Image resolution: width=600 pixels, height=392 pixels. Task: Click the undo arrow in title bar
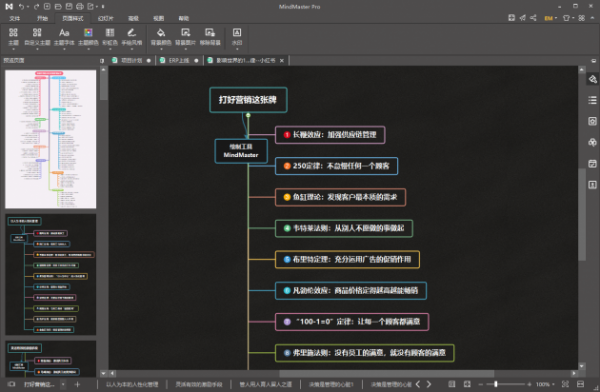pos(22,7)
